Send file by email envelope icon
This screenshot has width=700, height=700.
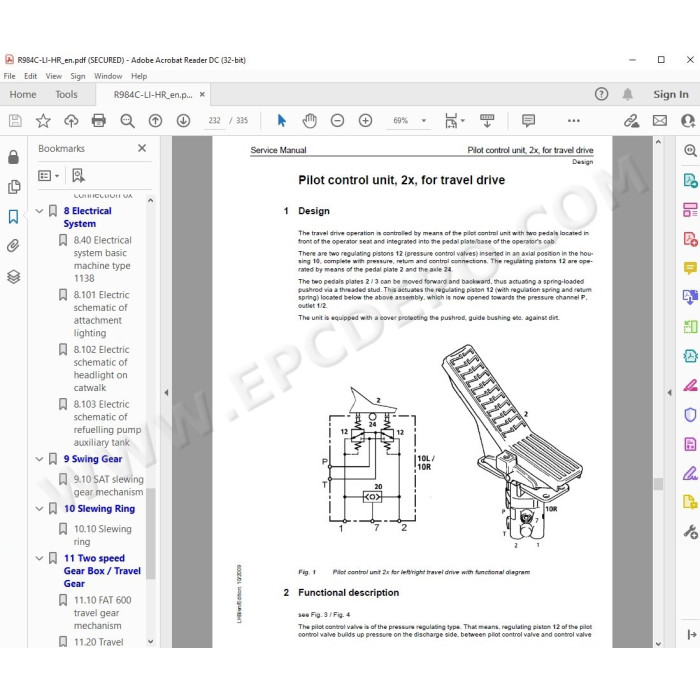(x=660, y=121)
